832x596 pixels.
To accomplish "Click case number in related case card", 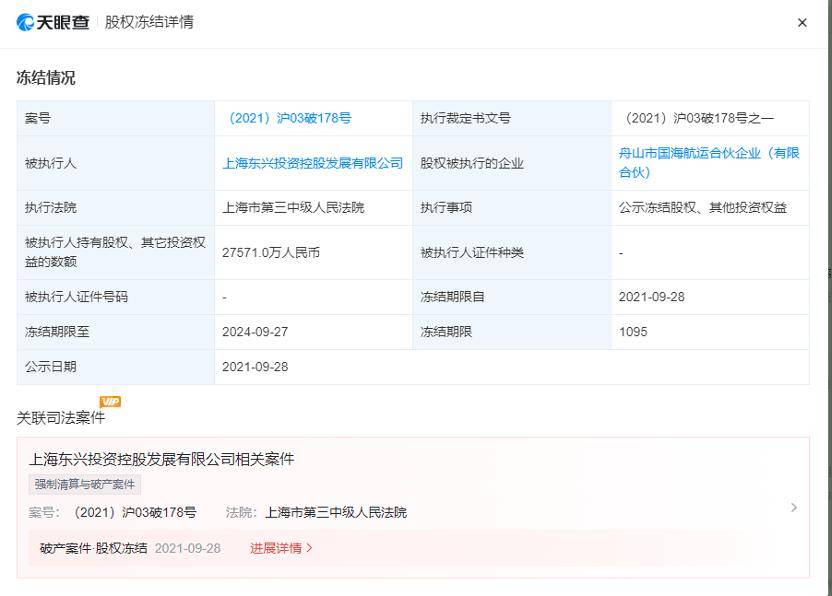I will (135, 512).
